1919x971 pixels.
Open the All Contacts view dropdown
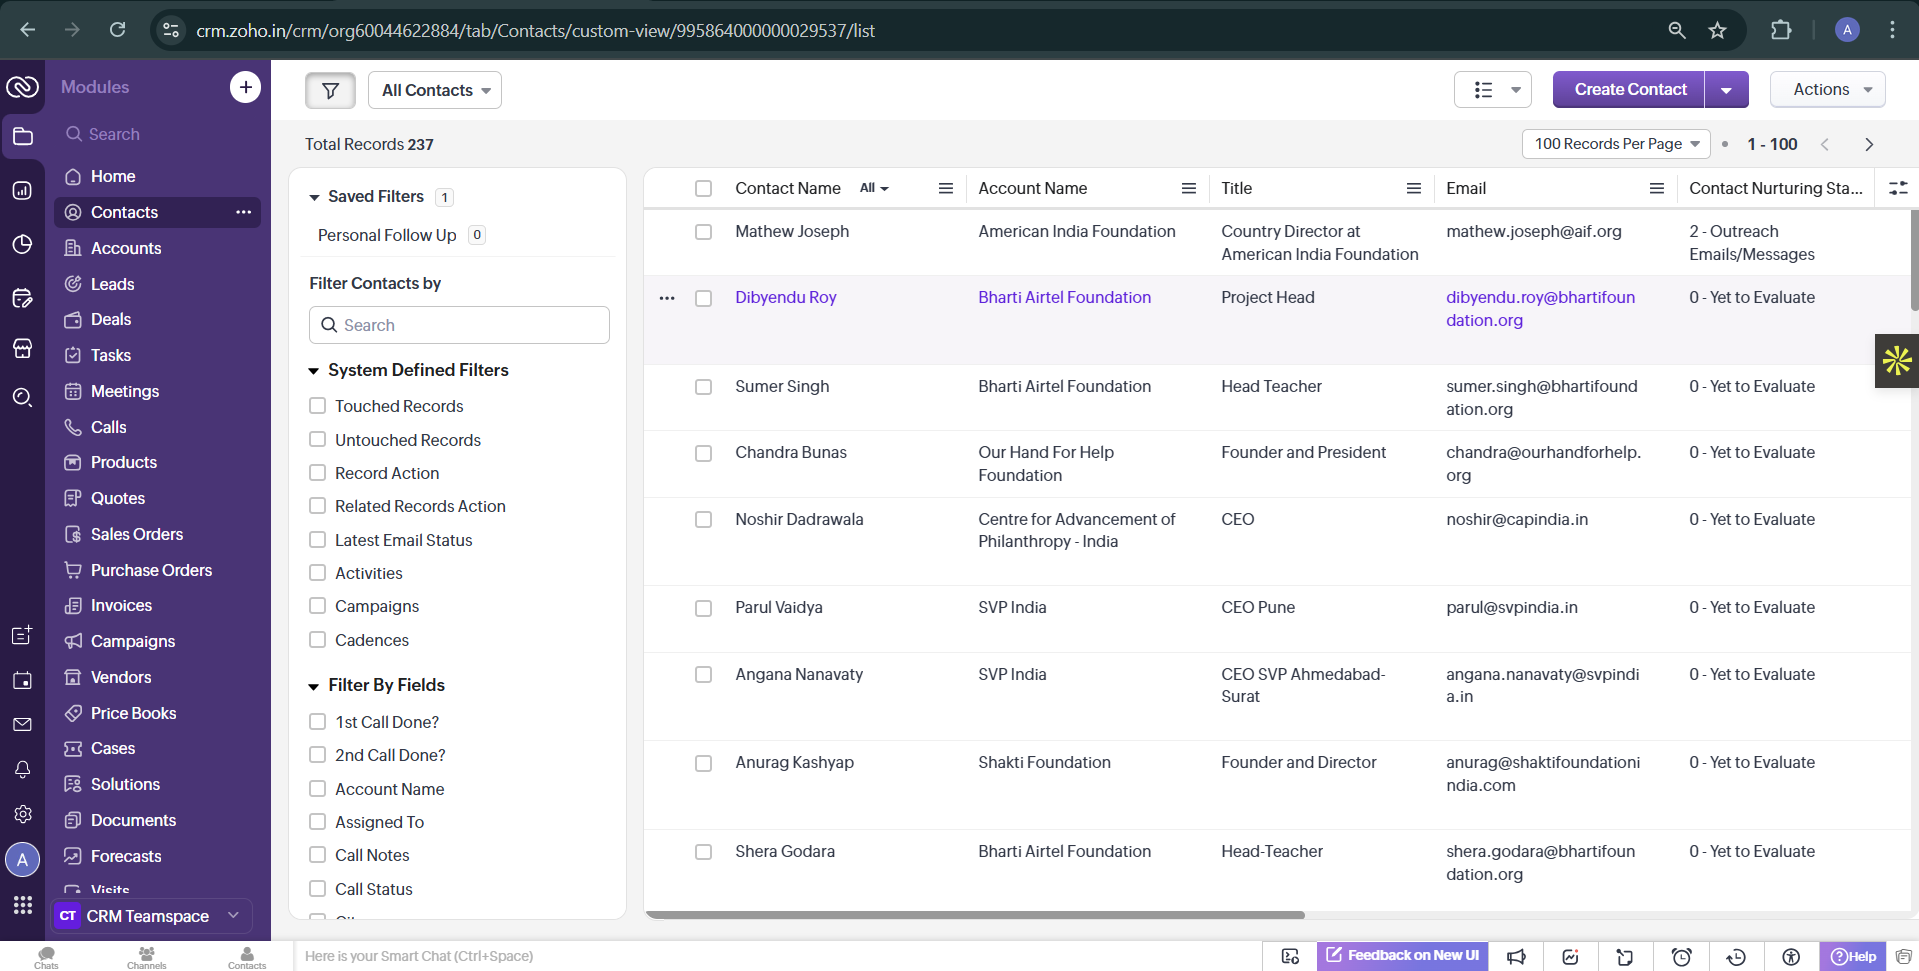pyautogui.click(x=435, y=90)
